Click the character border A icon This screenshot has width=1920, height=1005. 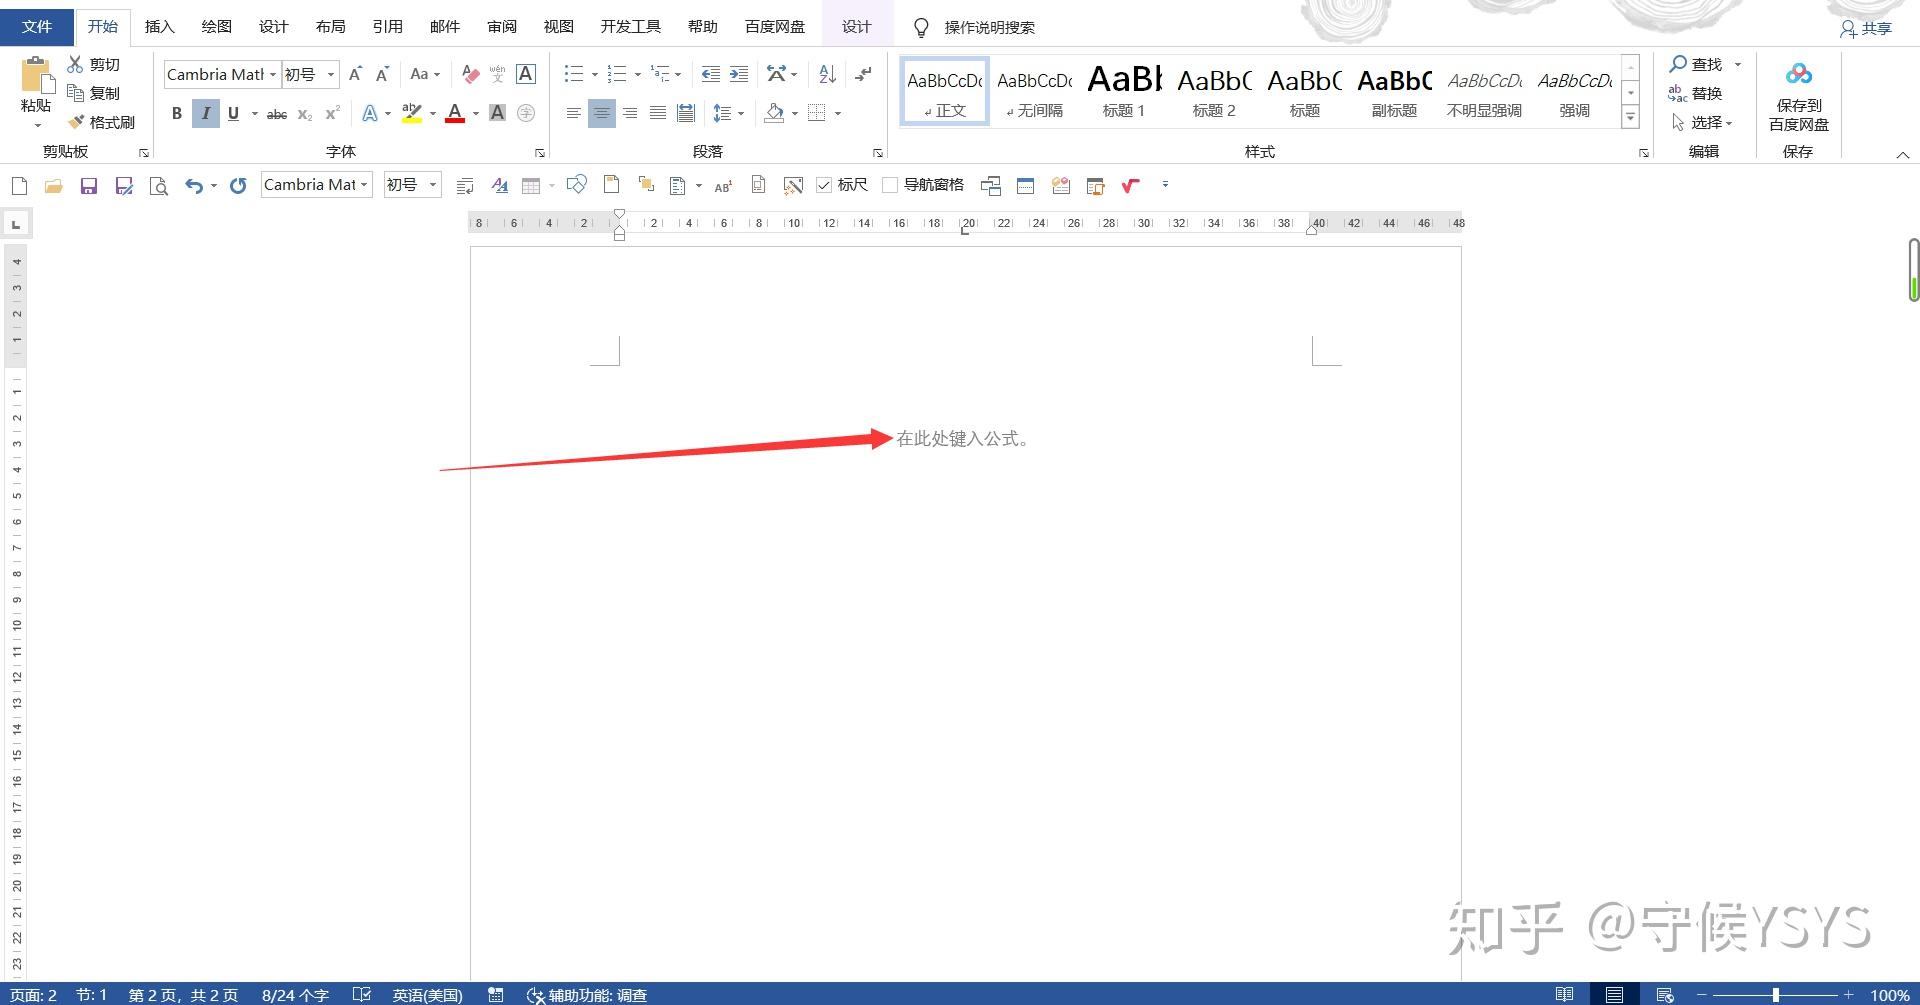[x=526, y=74]
